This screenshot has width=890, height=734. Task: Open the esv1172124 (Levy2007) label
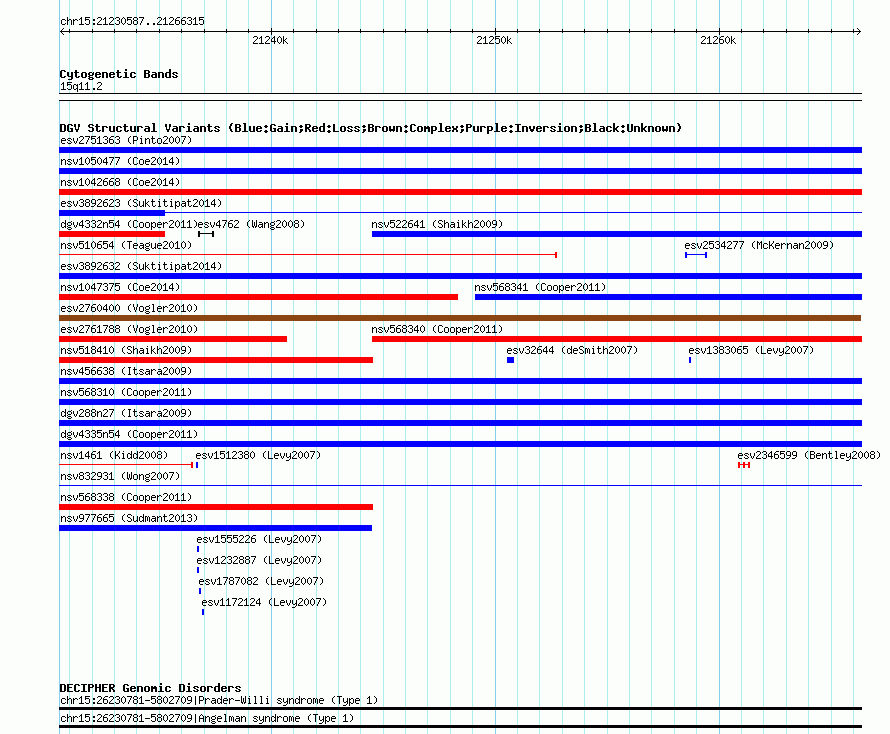264,602
